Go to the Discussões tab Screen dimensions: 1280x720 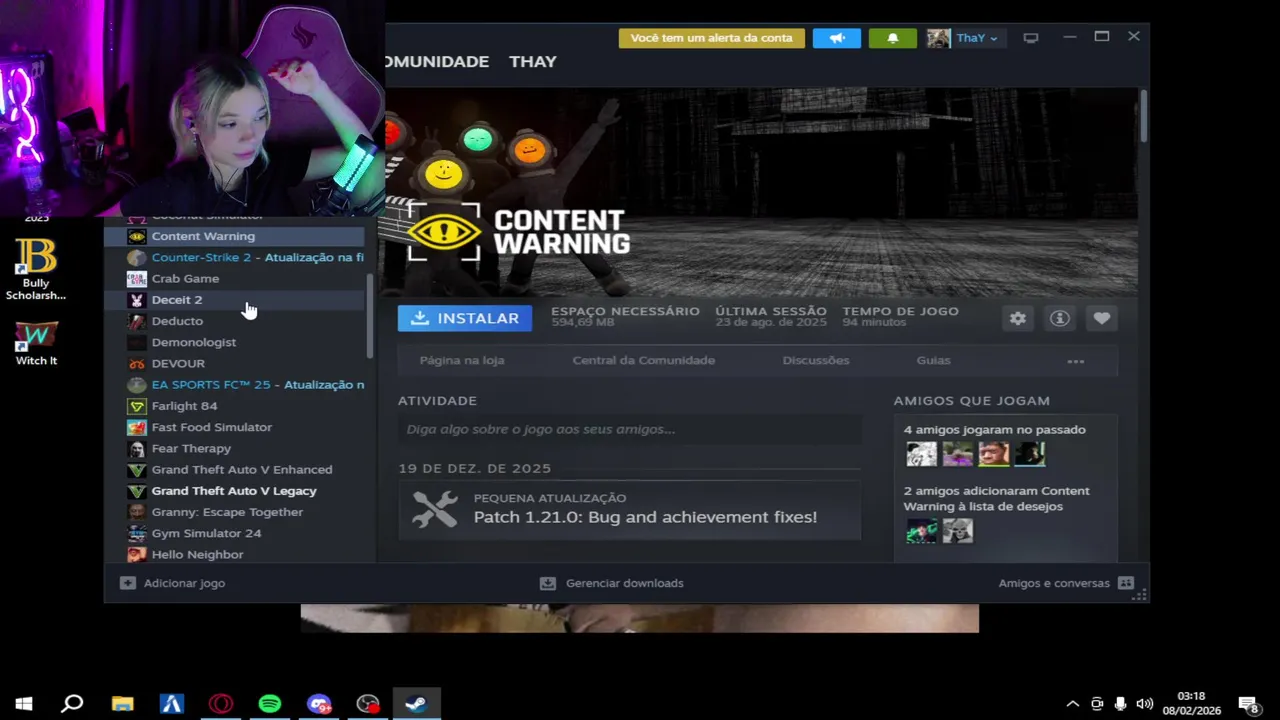tap(816, 360)
